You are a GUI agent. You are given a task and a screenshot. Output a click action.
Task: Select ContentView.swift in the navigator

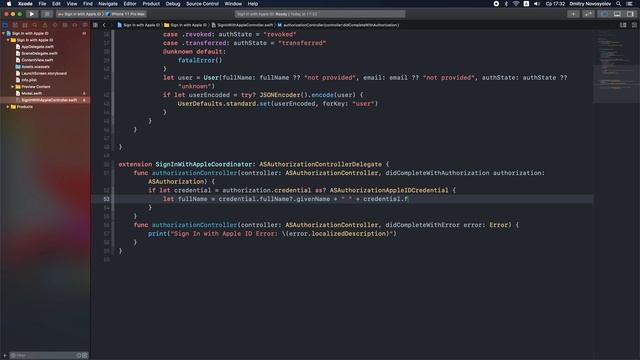pyautogui.click(x=37, y=60)
